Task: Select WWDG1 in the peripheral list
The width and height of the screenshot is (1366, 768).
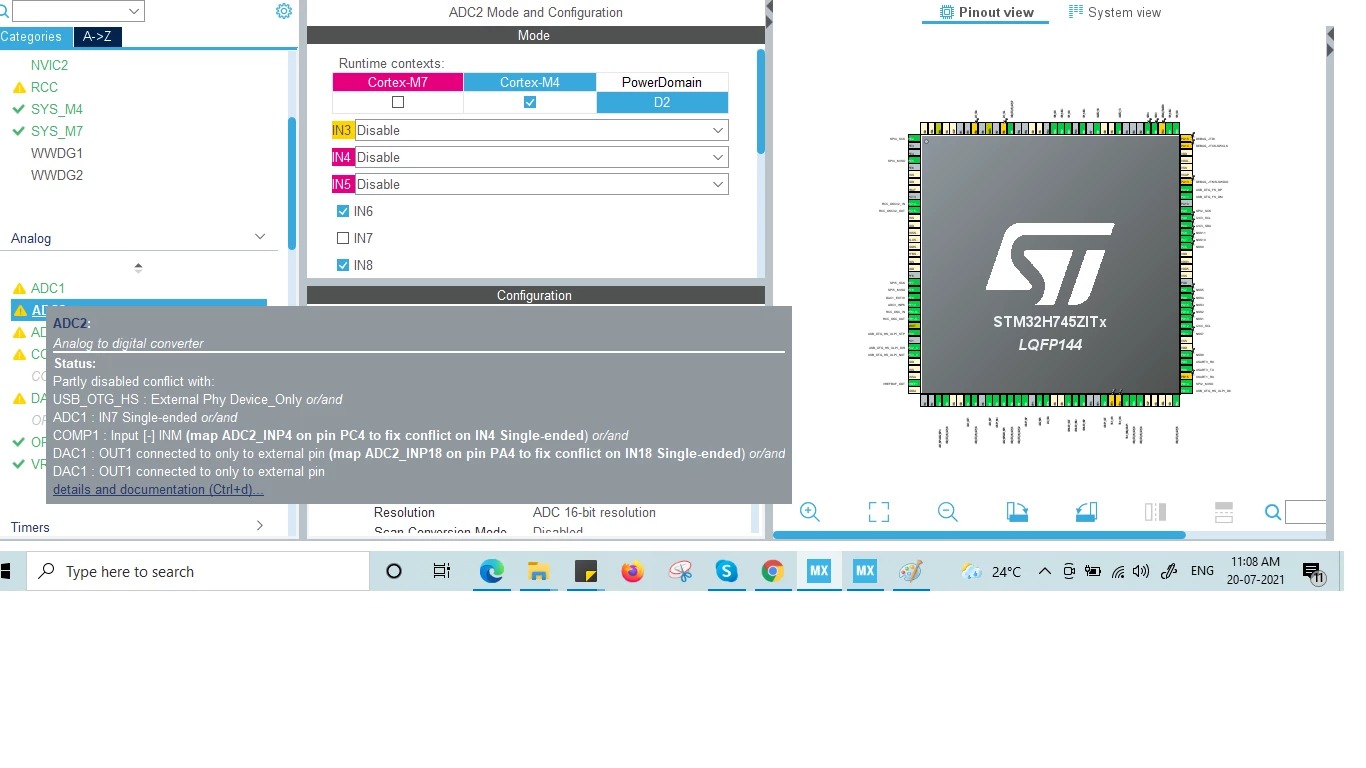Action: (57, 153)
